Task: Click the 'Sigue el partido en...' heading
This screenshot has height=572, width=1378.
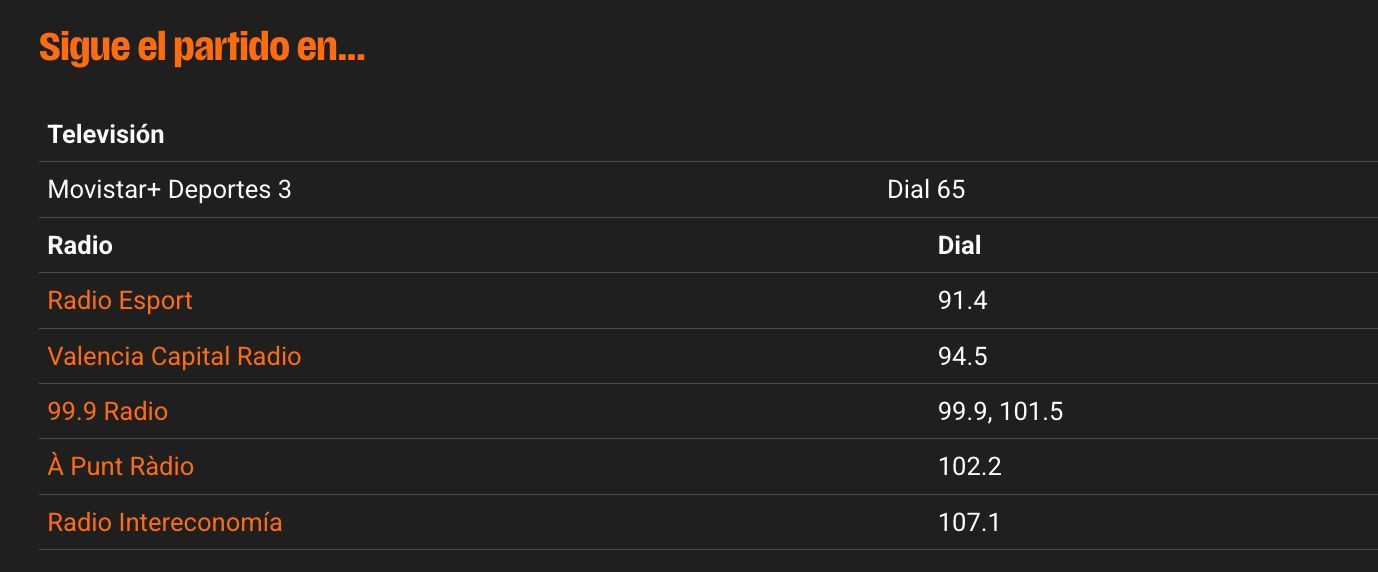Action: (x=201, y=47)
